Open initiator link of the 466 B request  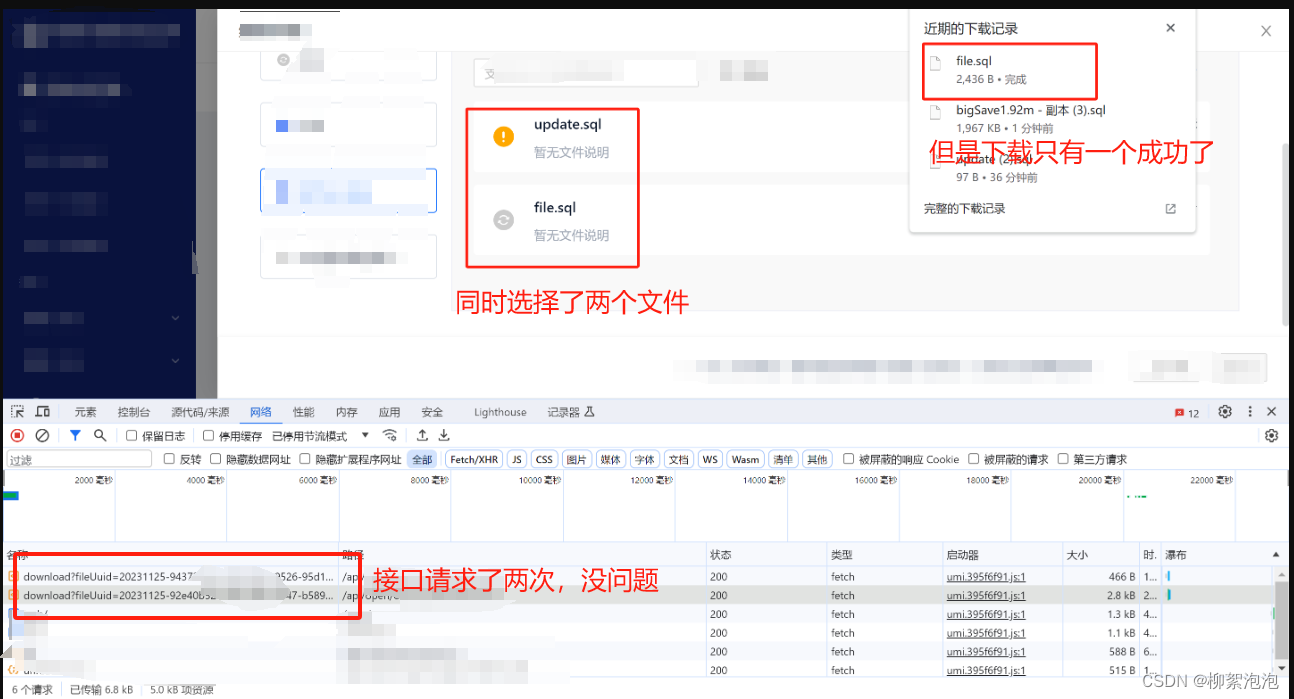pyautogui.click(x=986, y=577)
